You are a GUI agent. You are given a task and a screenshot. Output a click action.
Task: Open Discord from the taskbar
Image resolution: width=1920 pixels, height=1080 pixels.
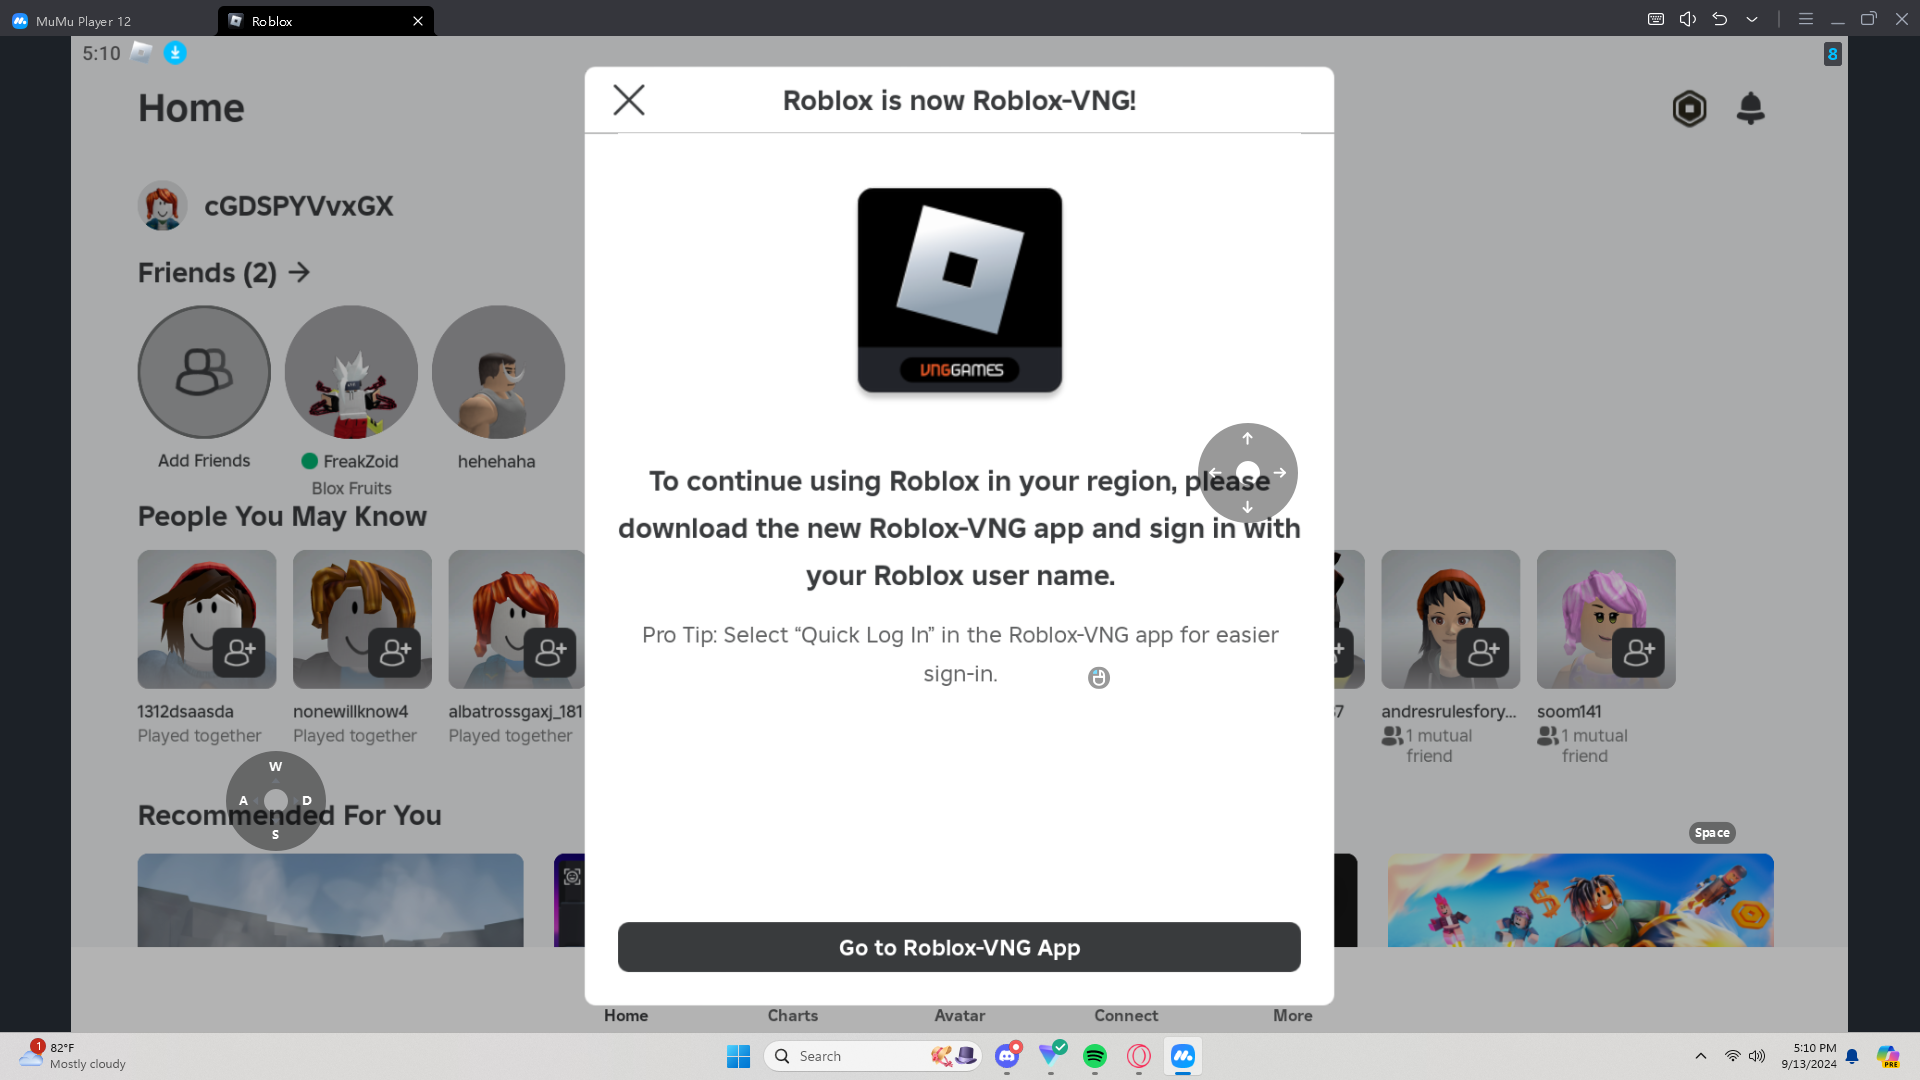1007,1056
